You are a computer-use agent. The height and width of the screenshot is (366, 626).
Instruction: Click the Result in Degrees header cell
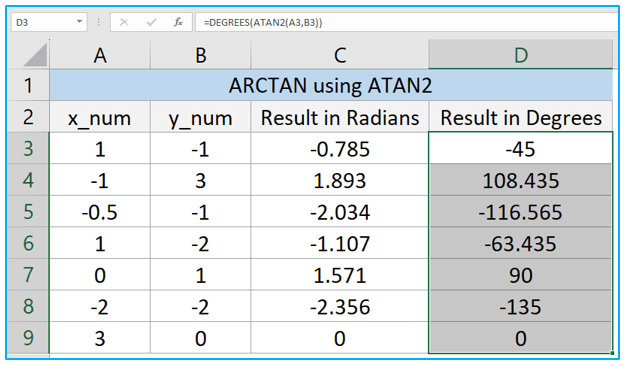pos(521,117)
